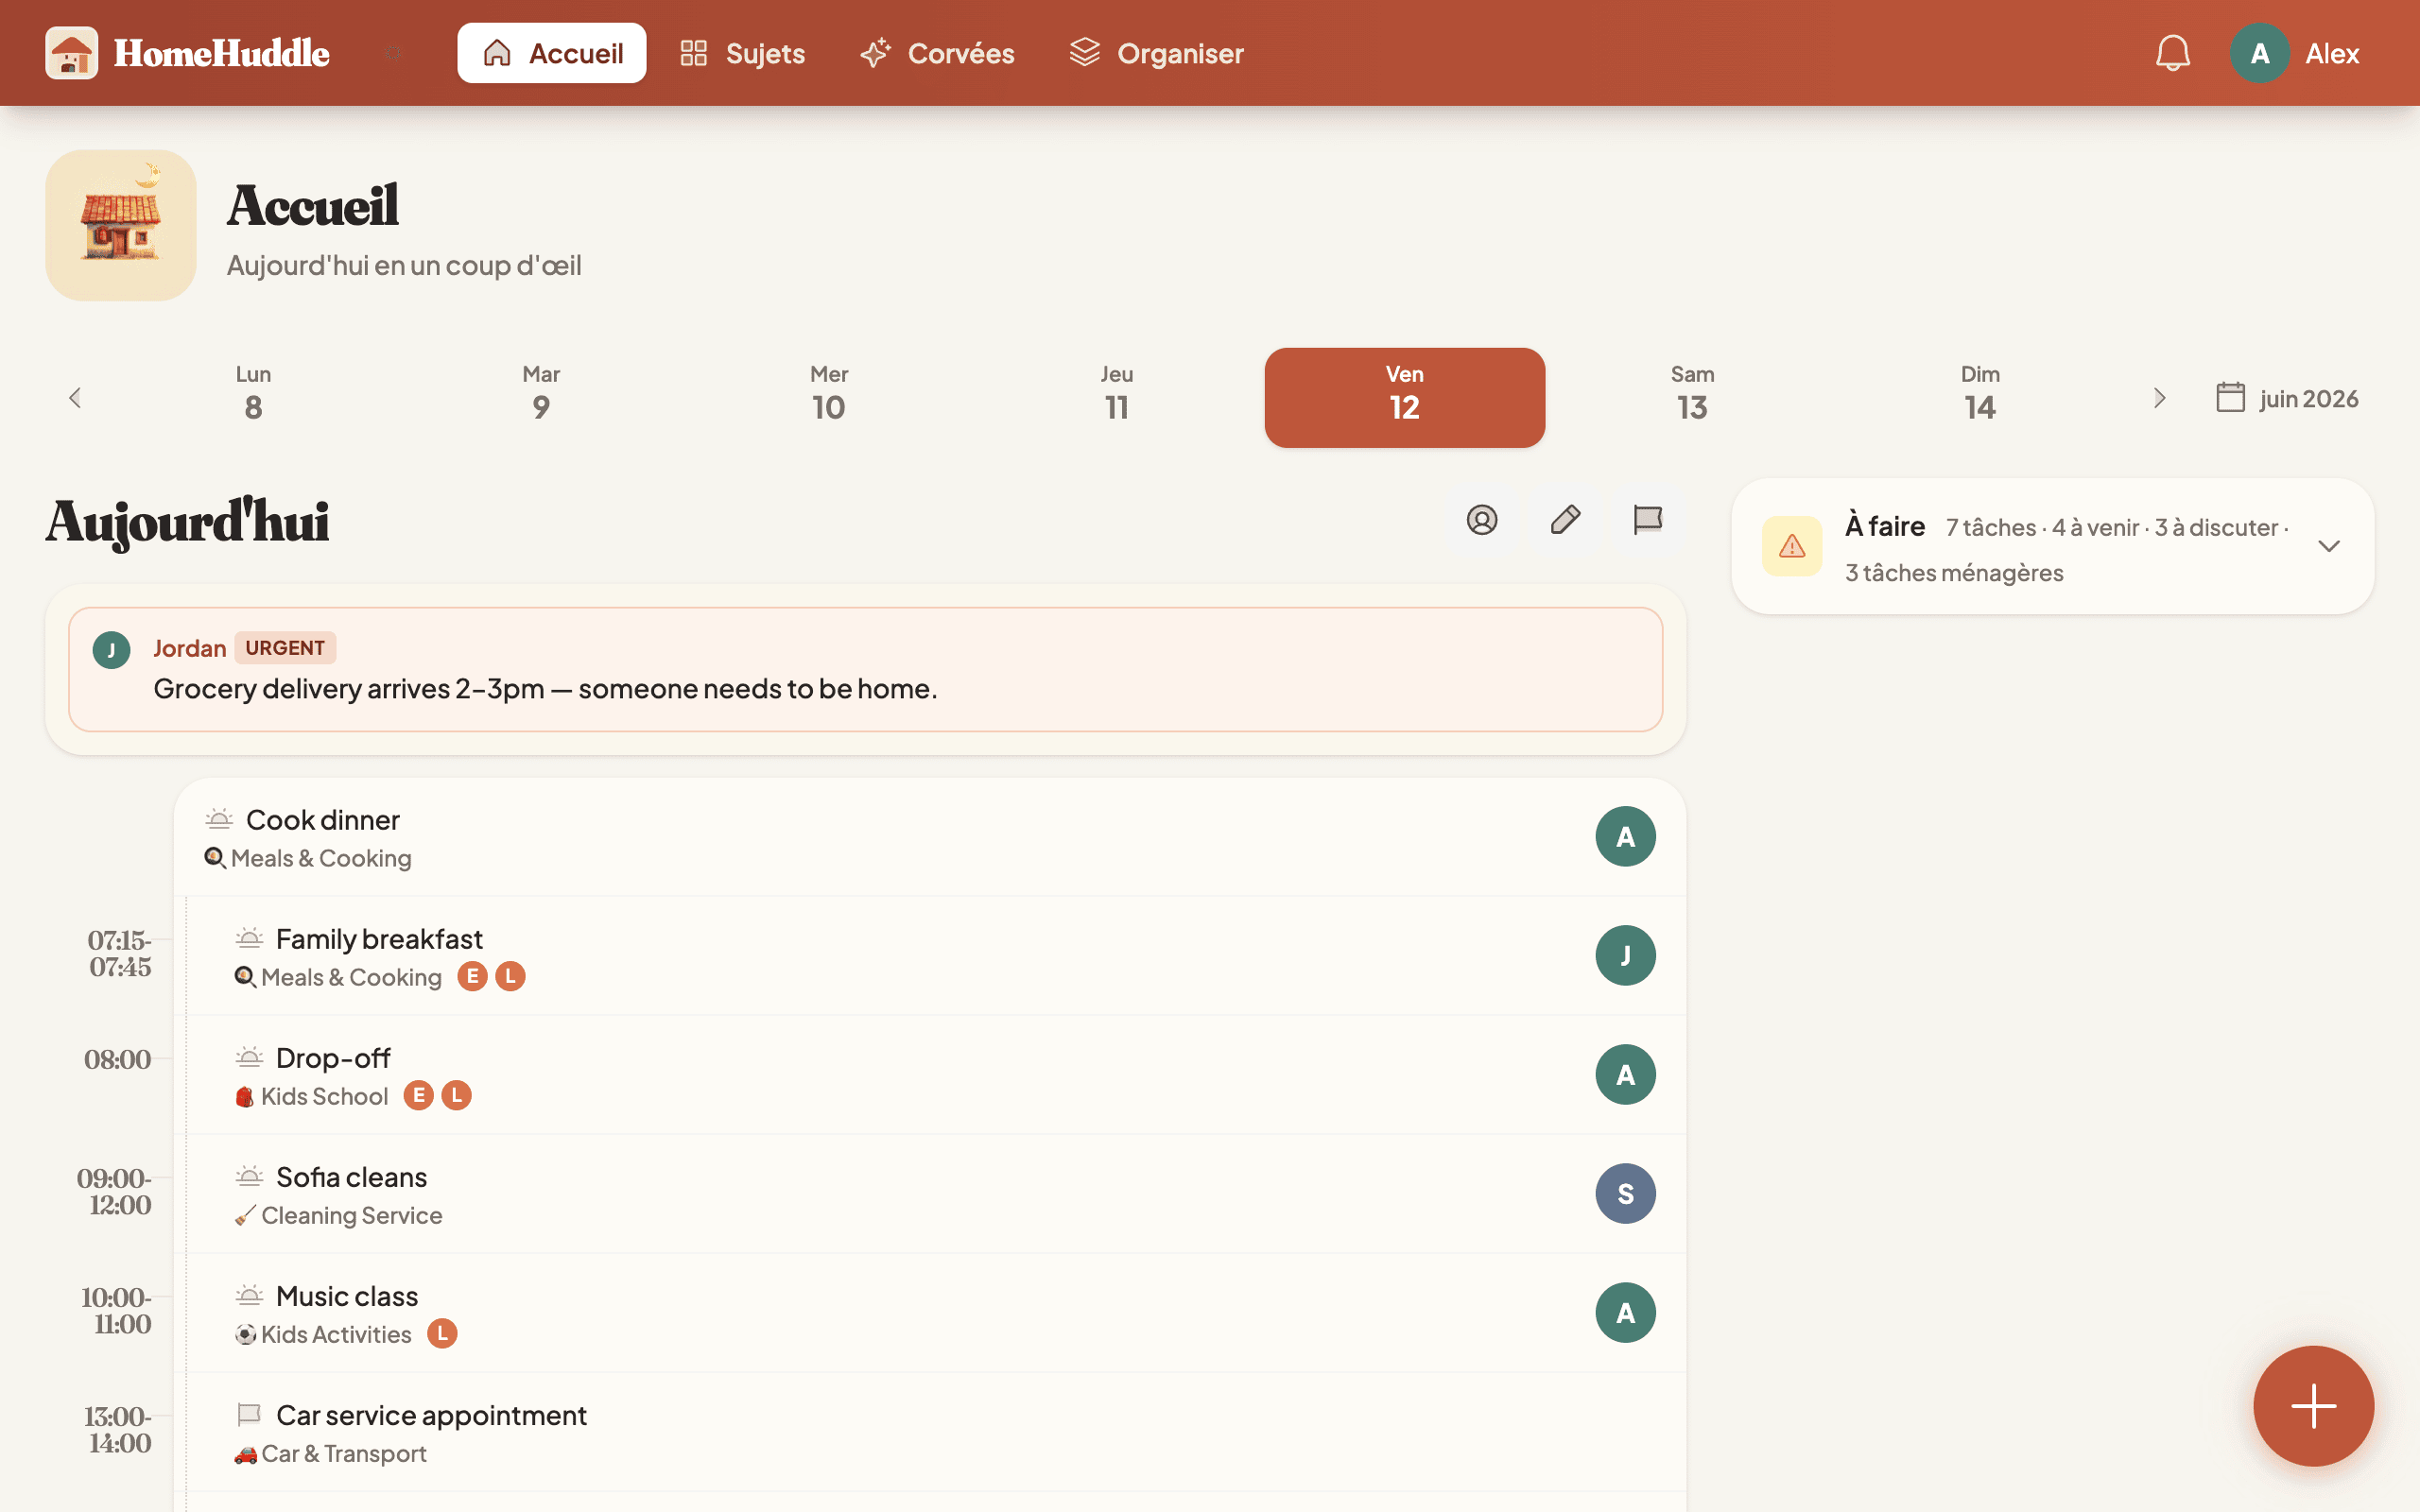Click the Car & Transport topic label
Image resolution: width=2420 pixels, height=1512 pixels.
[344, 1453]
